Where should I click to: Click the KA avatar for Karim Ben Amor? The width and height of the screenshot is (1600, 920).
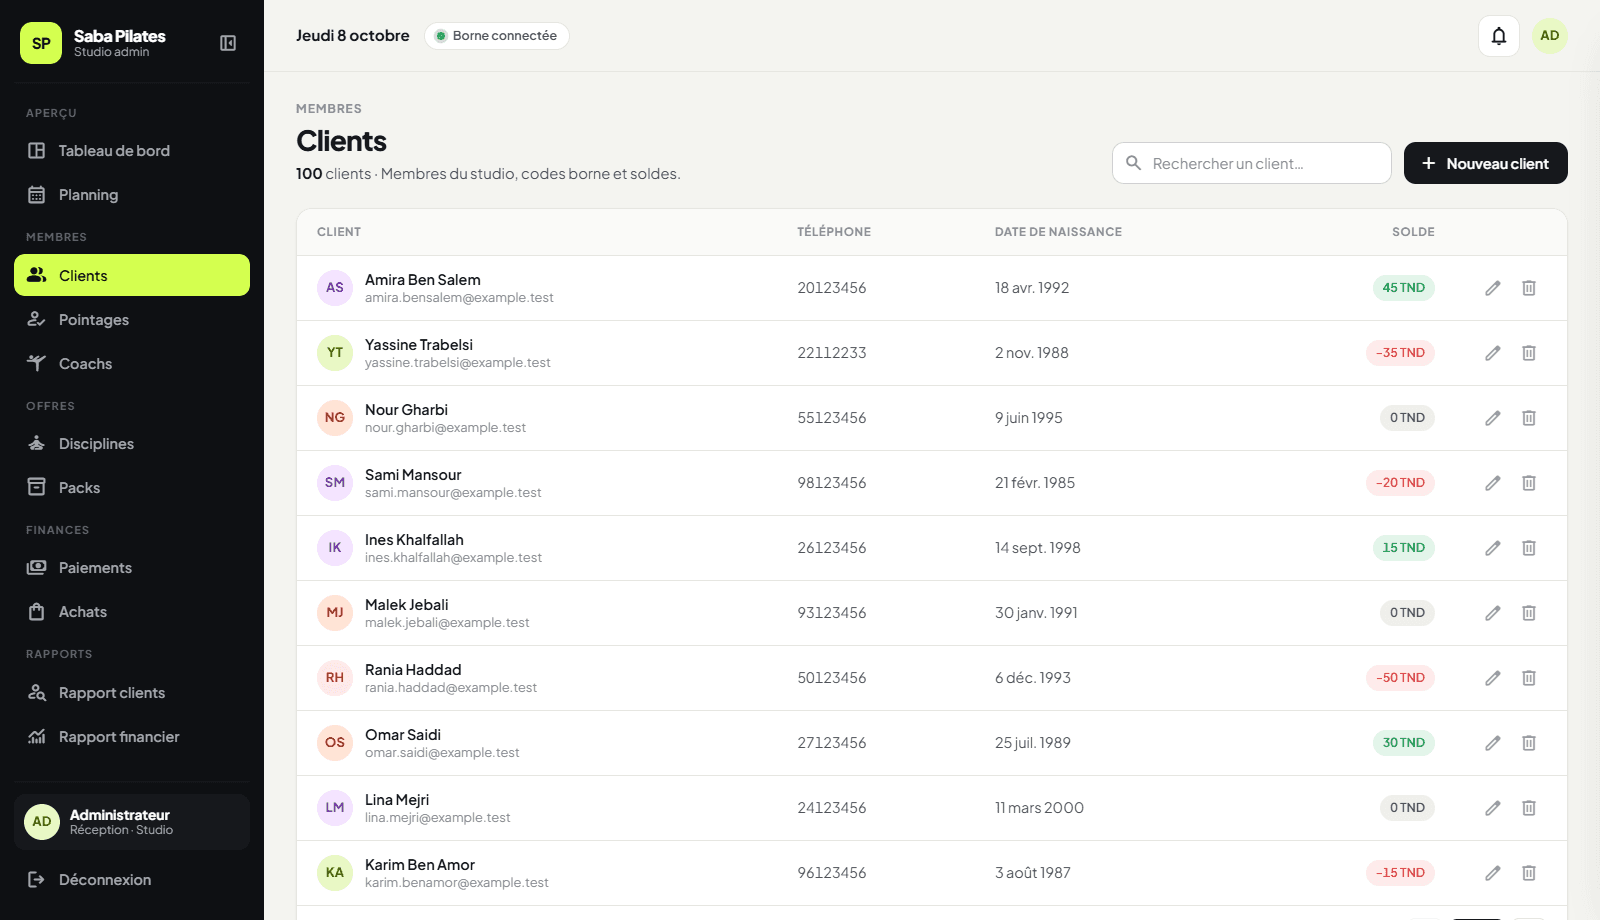coord(335,873)
